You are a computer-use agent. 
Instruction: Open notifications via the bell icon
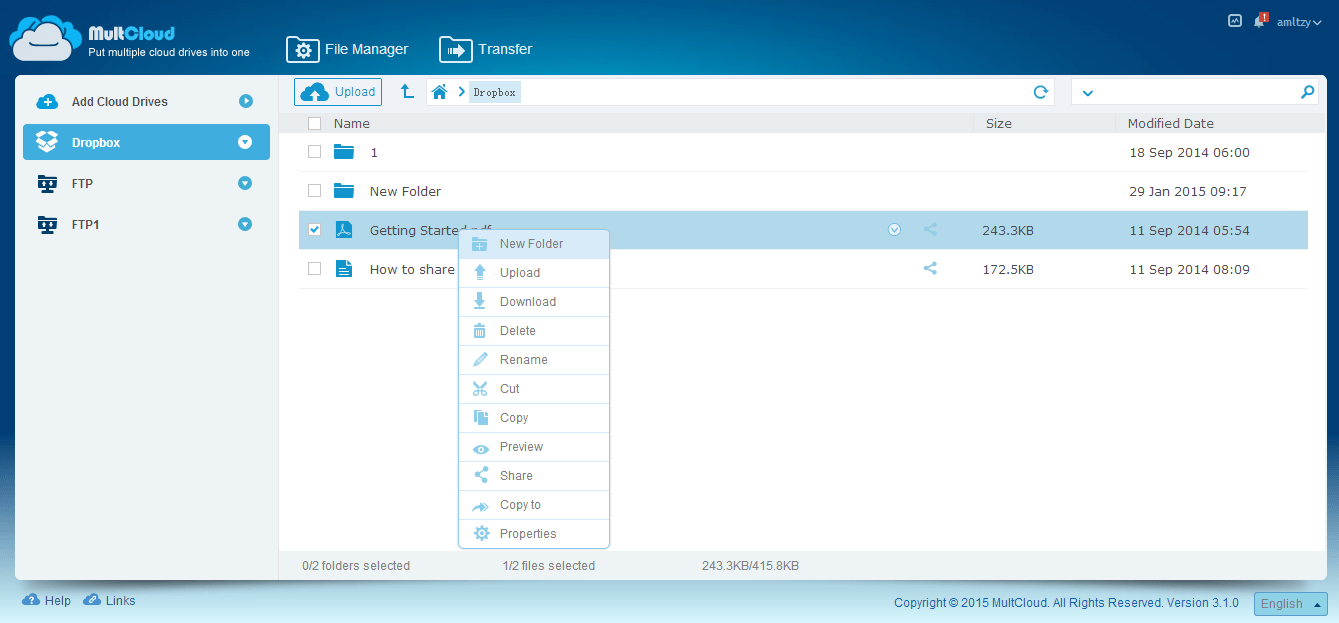pyautogui.click(x=1259, y=19)
